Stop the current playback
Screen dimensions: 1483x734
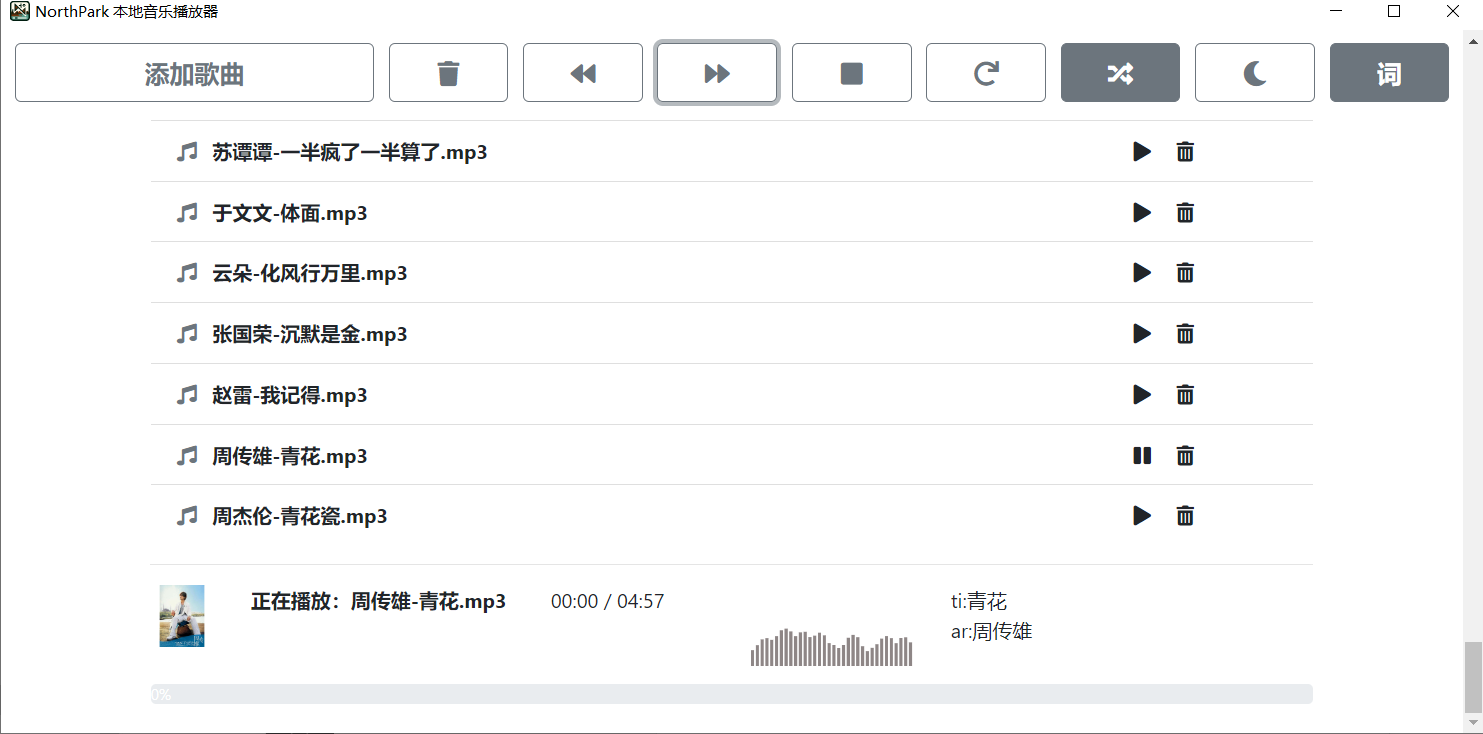click(851, 72)
